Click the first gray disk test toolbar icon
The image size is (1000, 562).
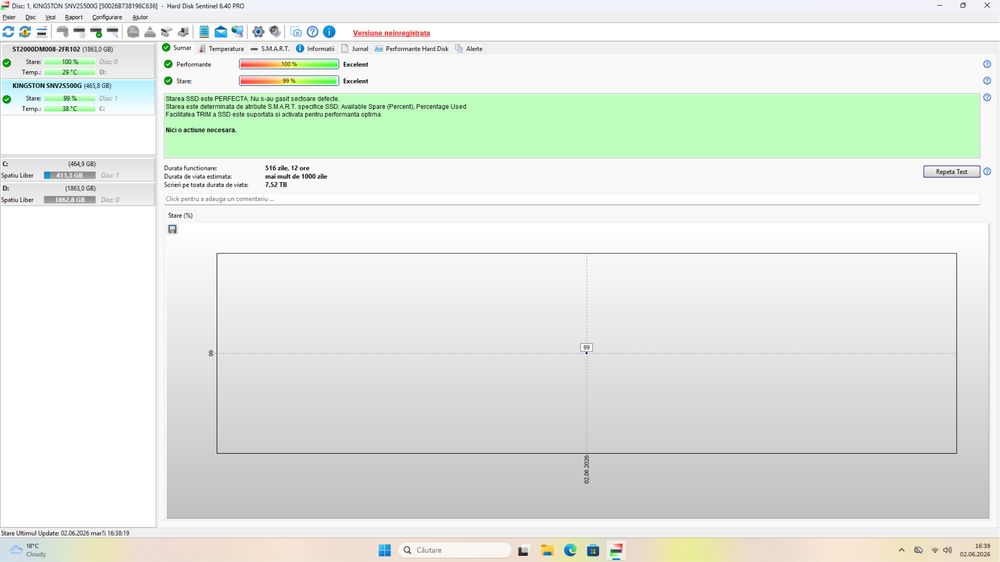62,32
